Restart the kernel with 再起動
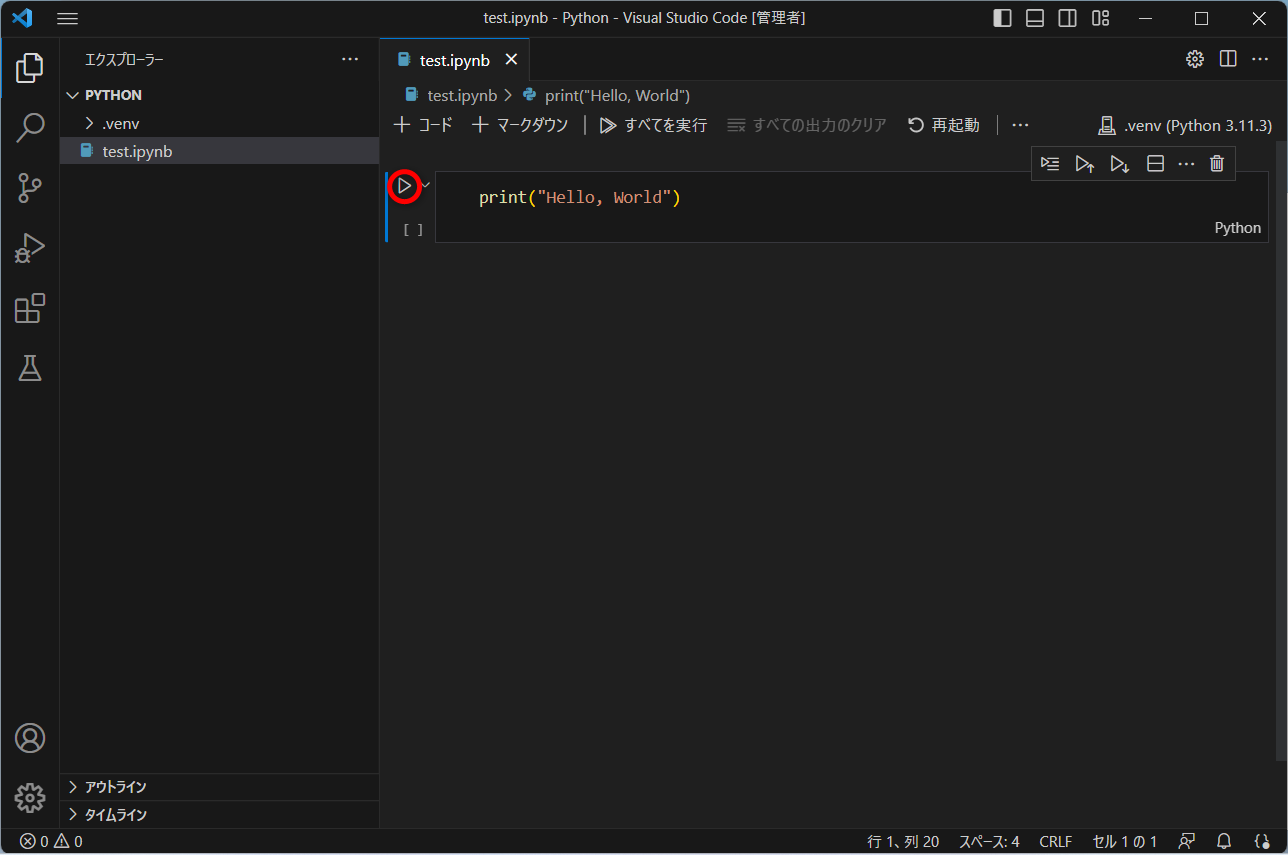Image resolution: width=1288 pixels, height=855 pixels. 942,124
